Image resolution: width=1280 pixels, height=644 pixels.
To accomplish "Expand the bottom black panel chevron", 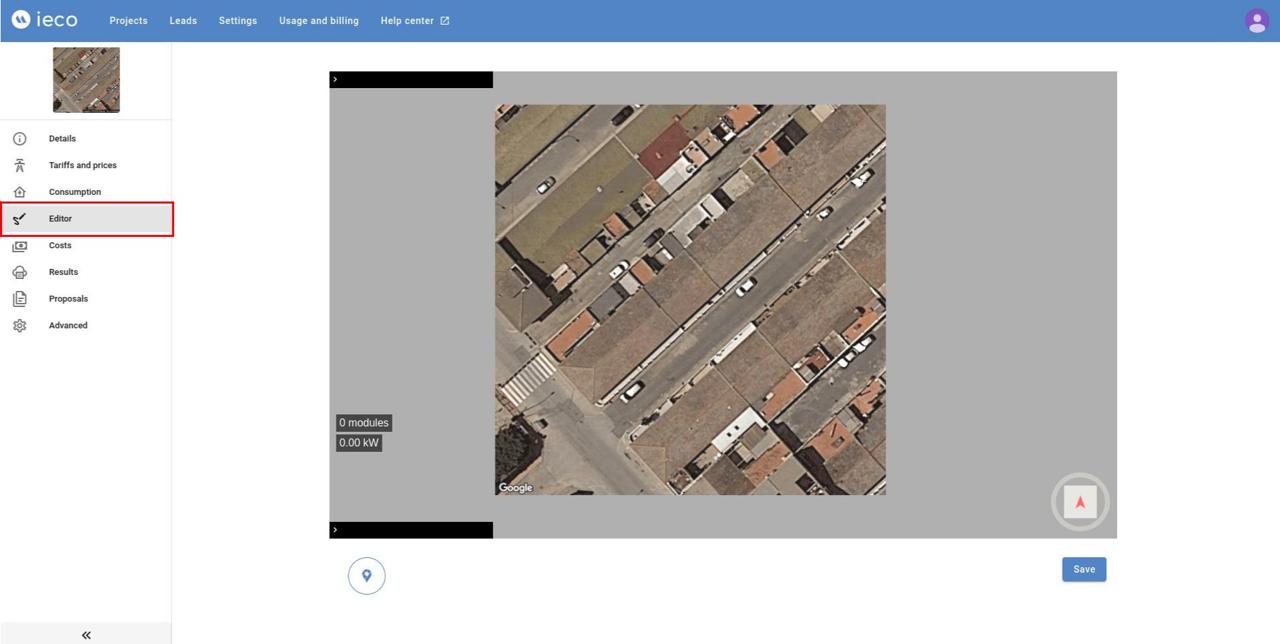I will pos(335,530).
